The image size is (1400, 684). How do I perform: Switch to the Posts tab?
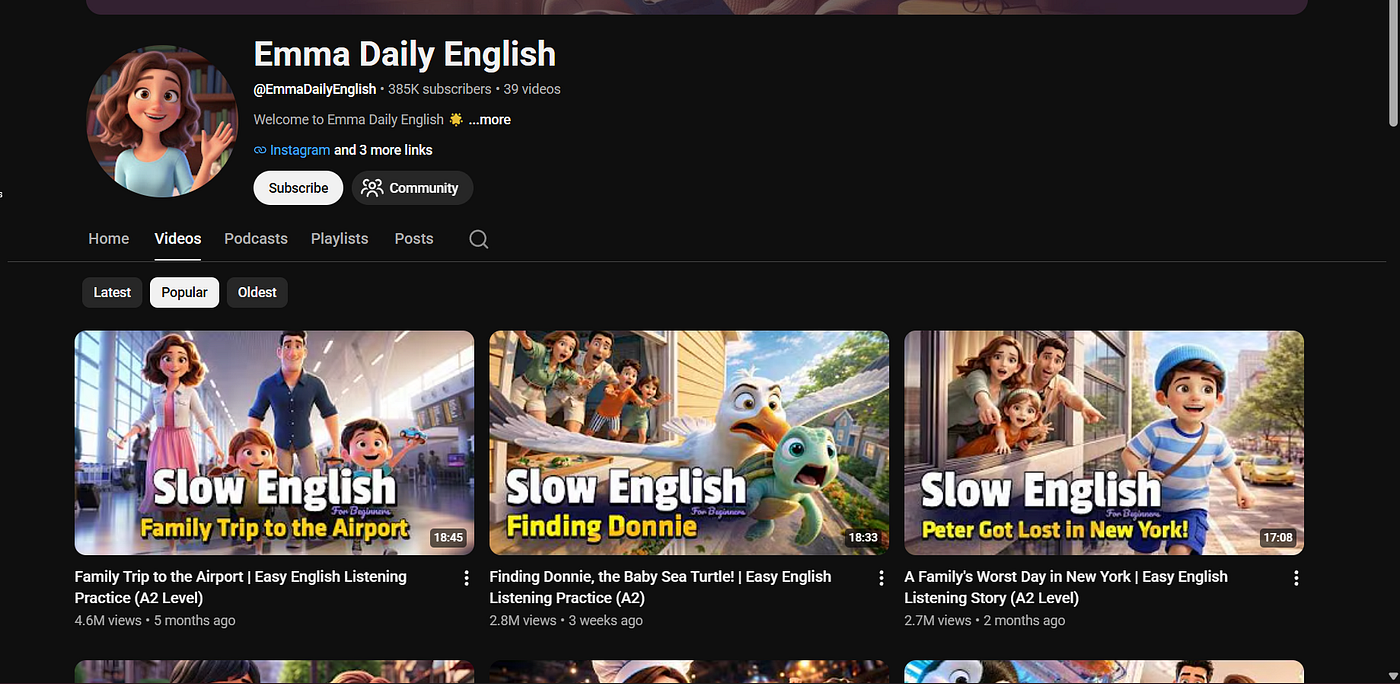click(x=414, y=239)
